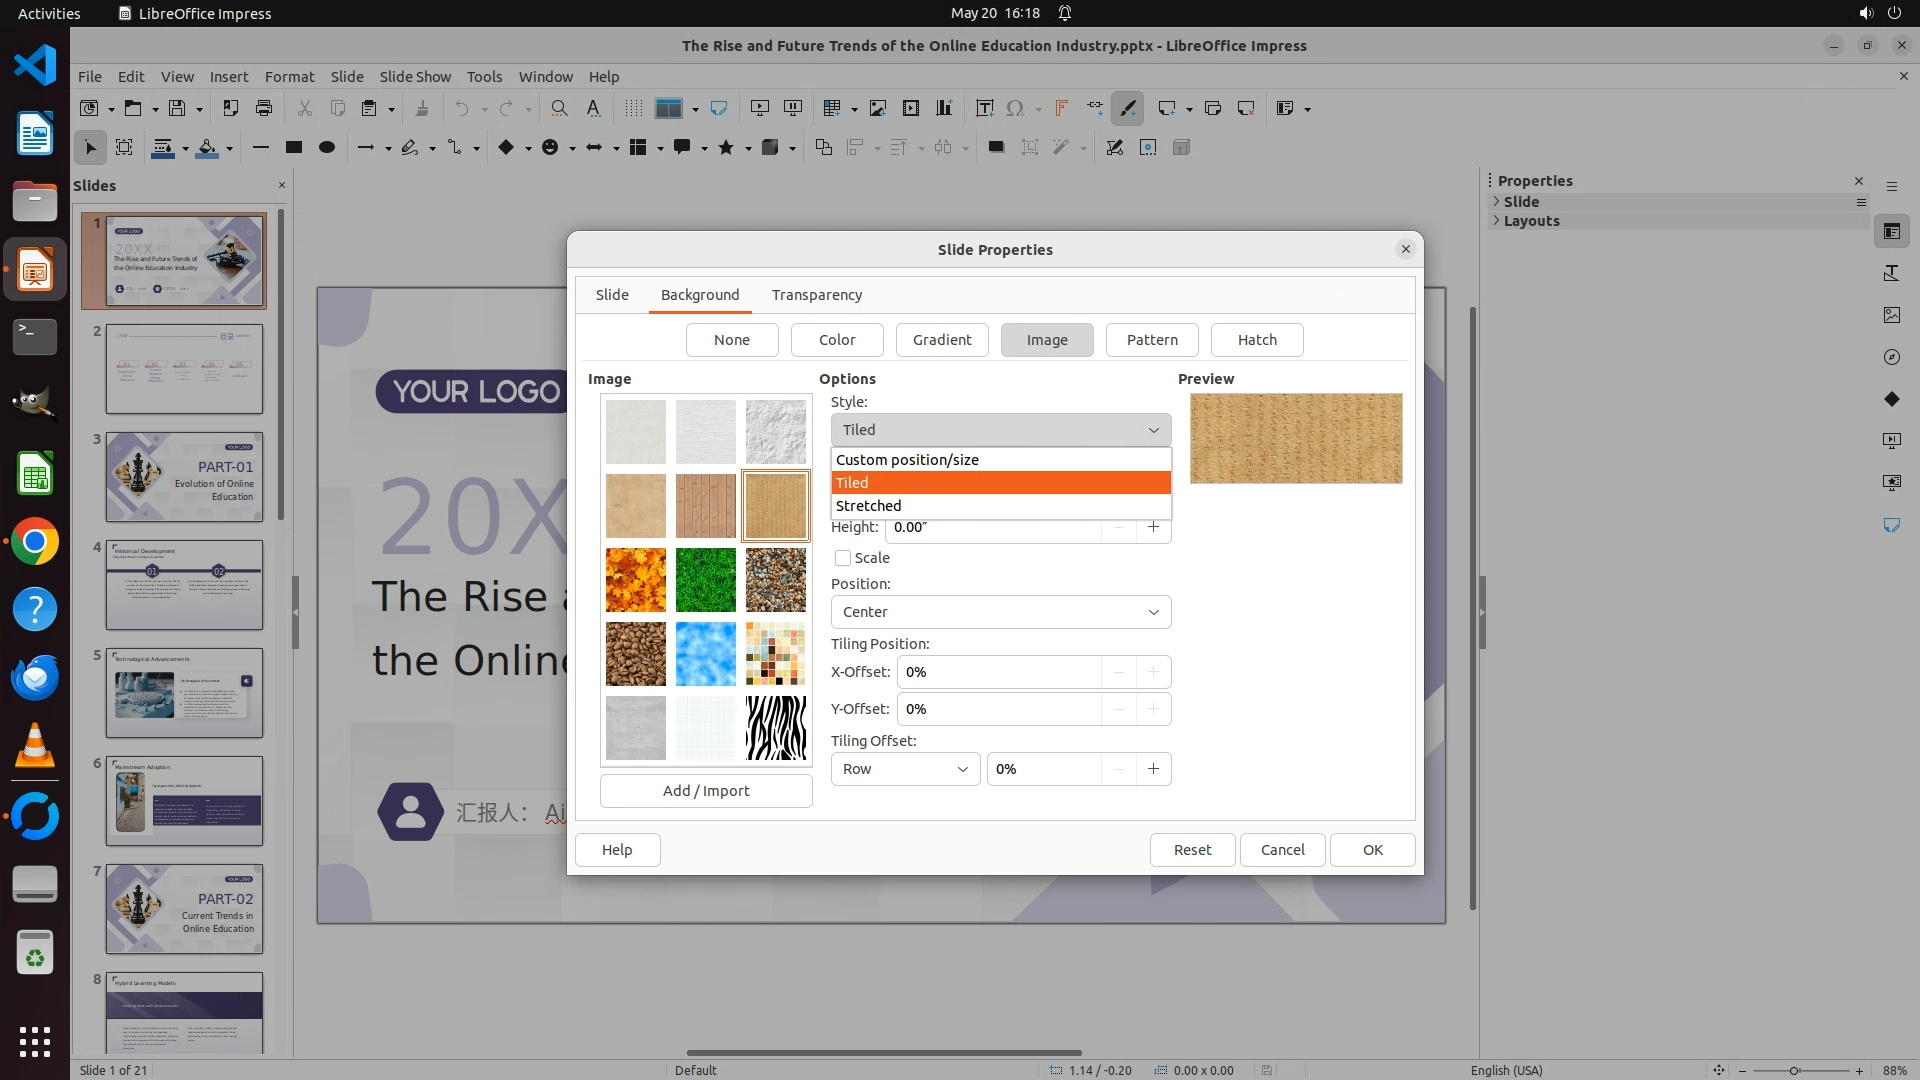
Task: Select the Rectangle drawing tool
Action: pos(293,147)
